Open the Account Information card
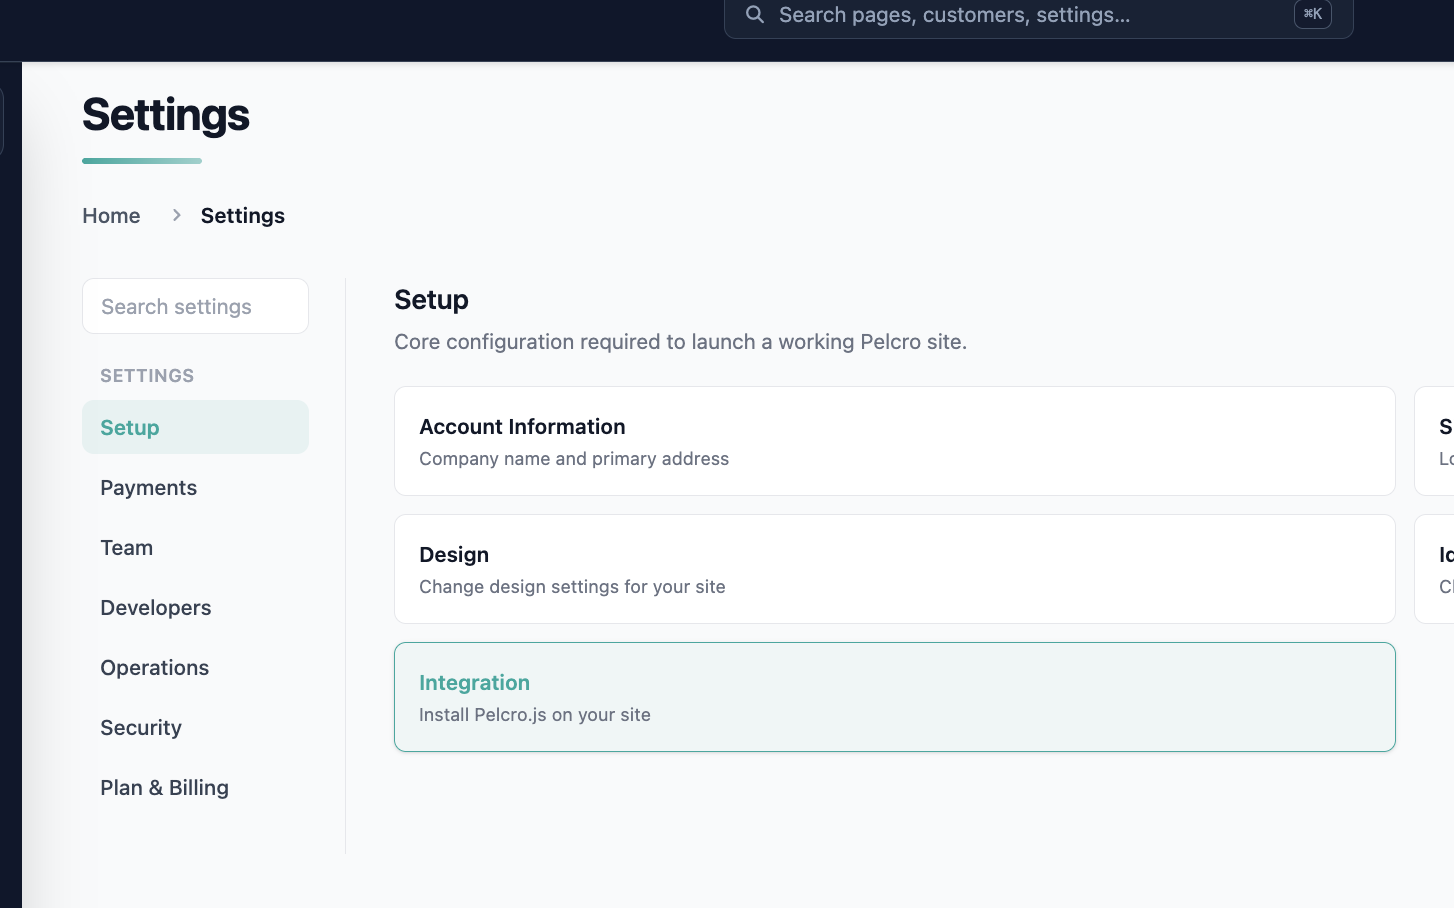The image size is (1454, 908). tap(895, 441)
